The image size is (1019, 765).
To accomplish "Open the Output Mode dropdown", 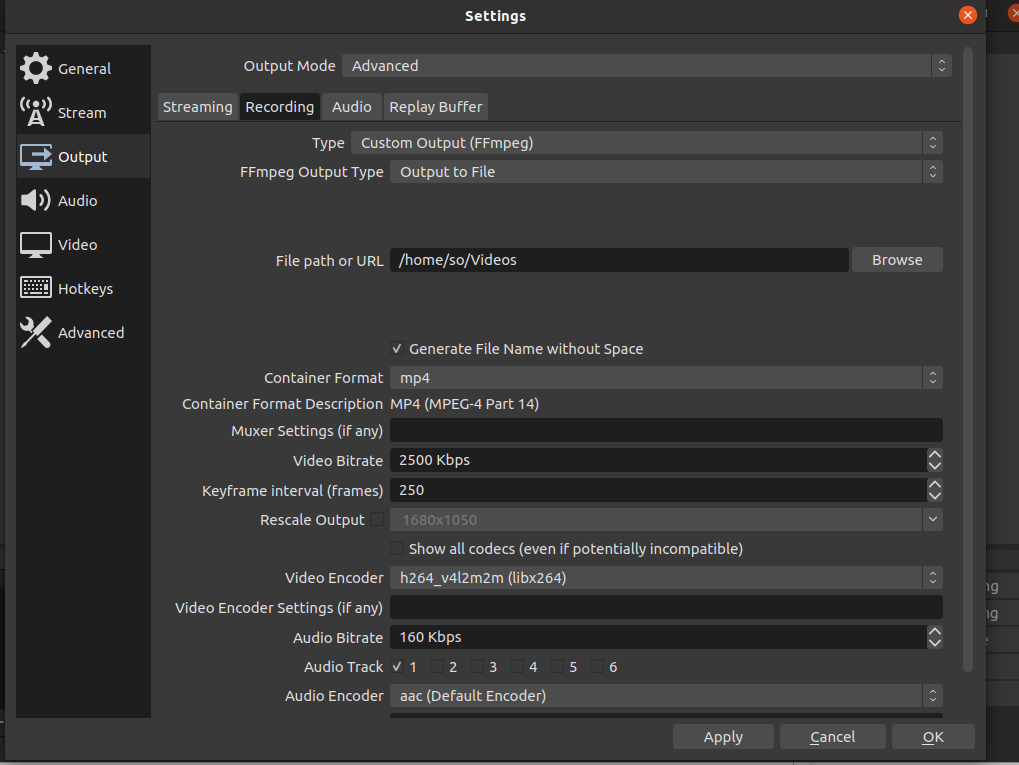I will (x=646, y=66).
